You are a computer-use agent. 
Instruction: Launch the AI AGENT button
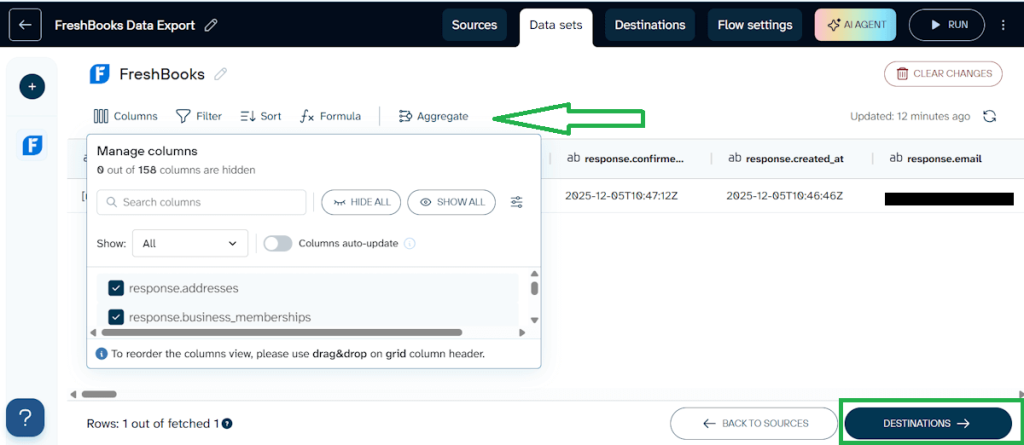(x=856, y=25)
